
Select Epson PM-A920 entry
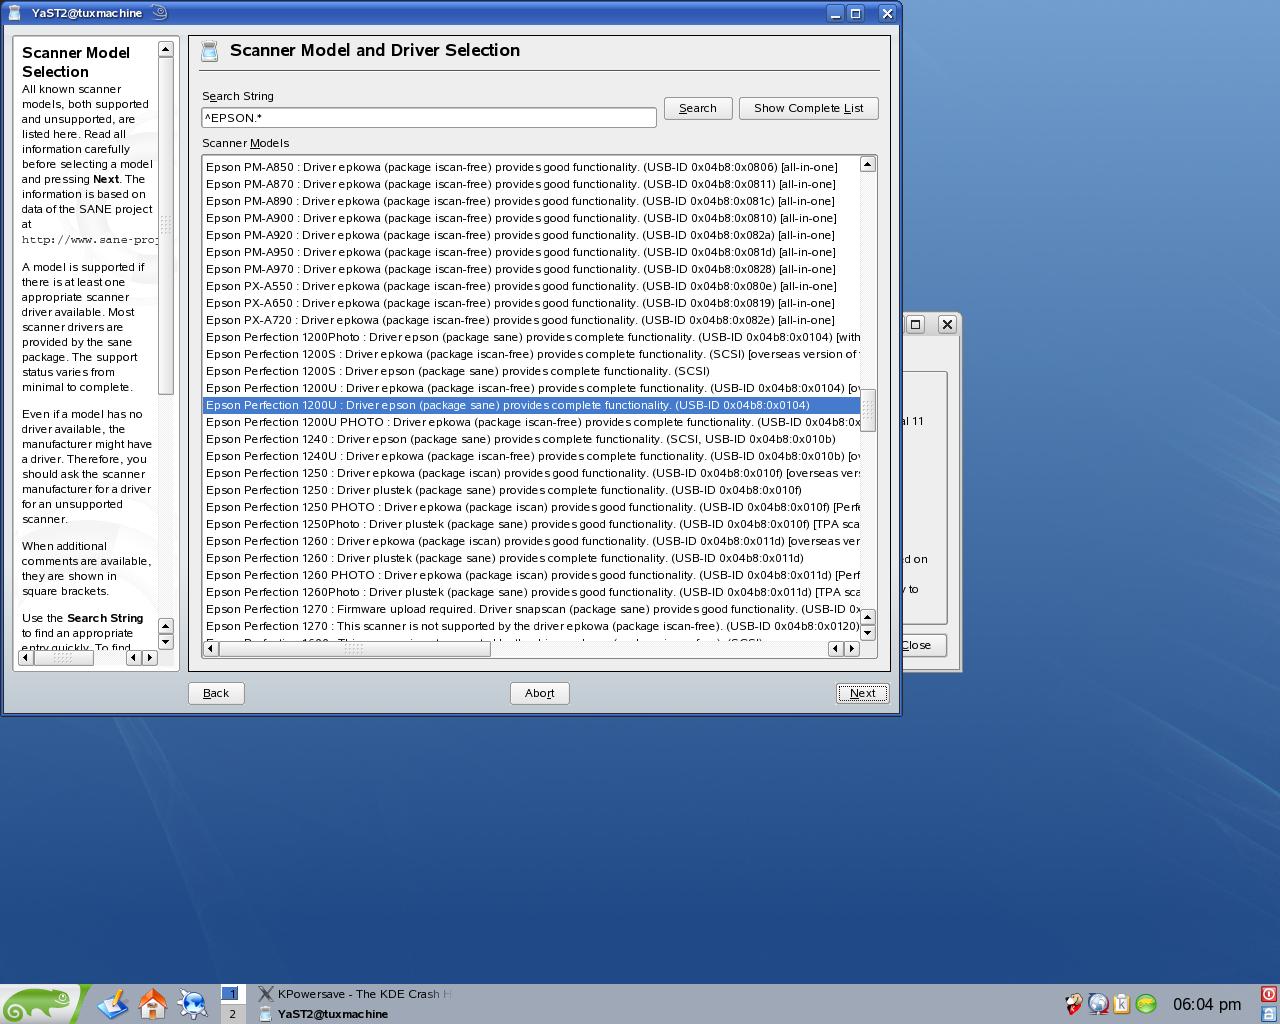tap(531, 235)
